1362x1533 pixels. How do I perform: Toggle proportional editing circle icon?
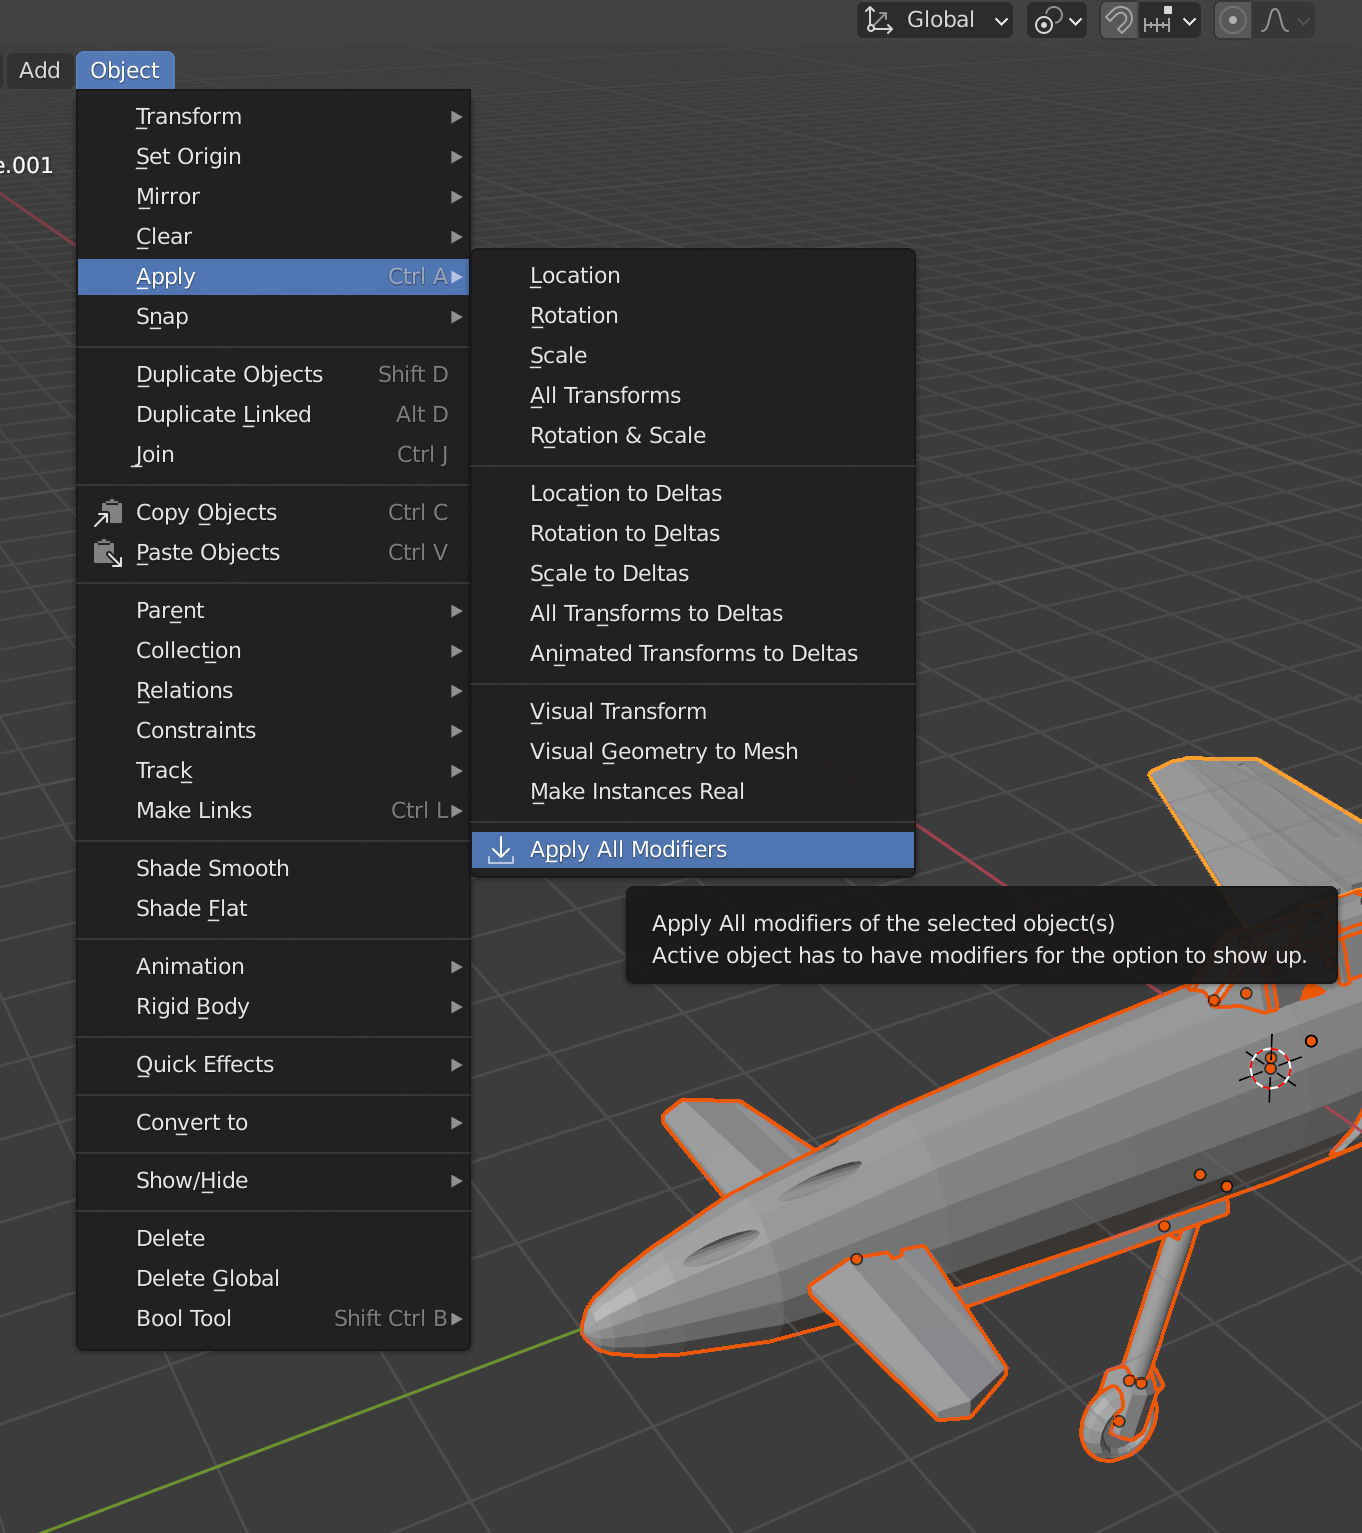pyautogui.click(x=1233, y=20)
